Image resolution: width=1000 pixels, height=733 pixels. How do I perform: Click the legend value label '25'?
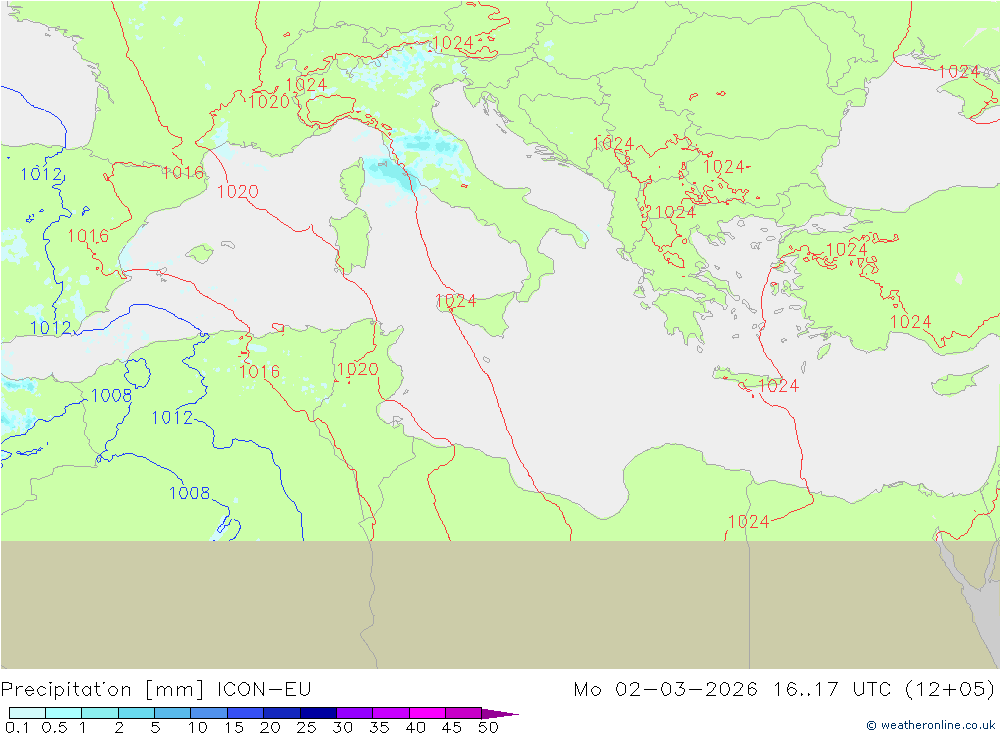pos(306,727)
